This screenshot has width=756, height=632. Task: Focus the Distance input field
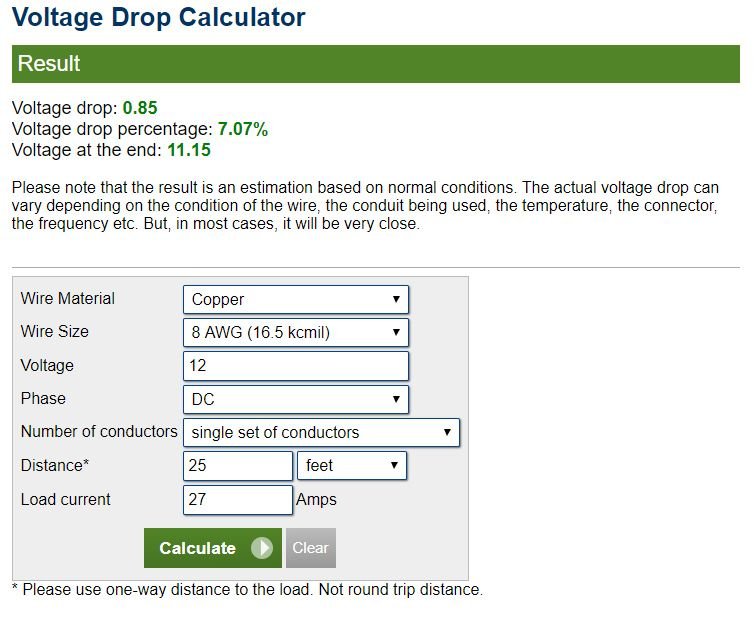click(x=238, y=465)
